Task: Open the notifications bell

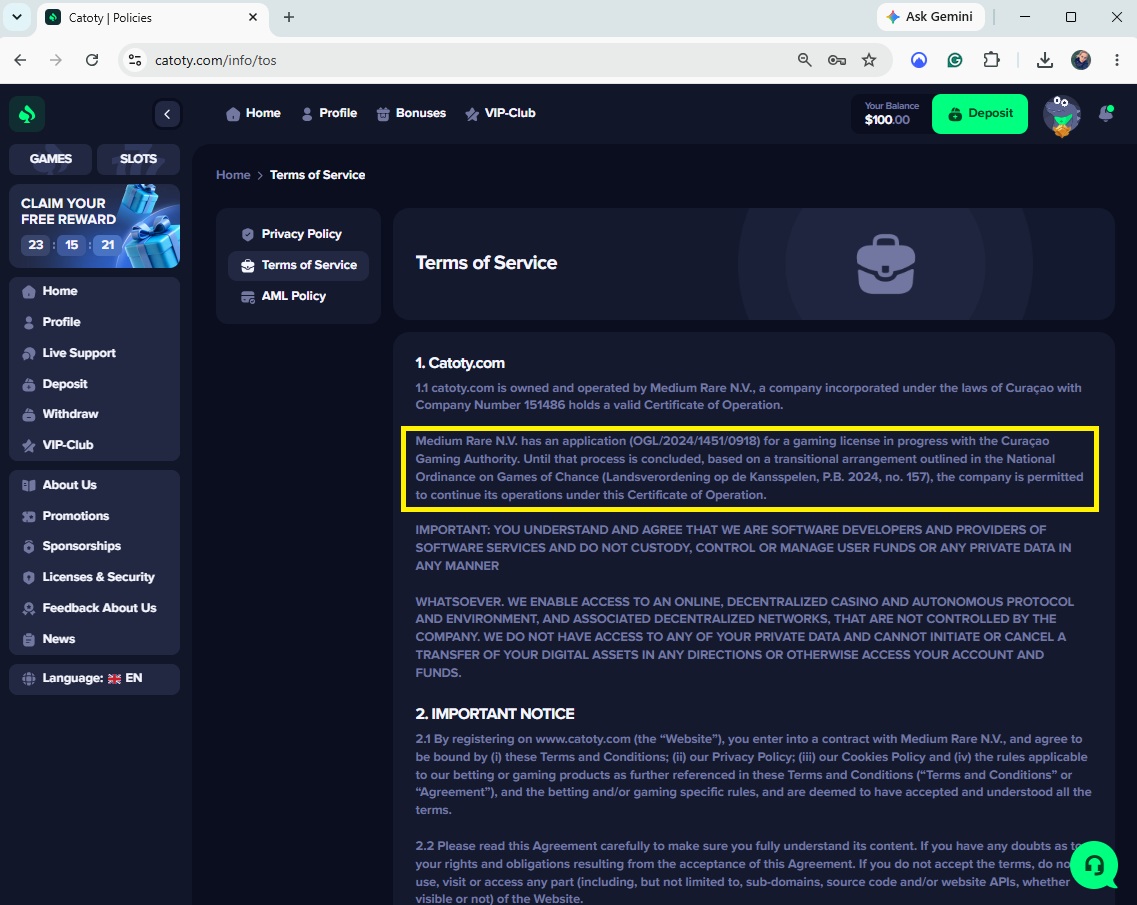Action: point(1106,113)
